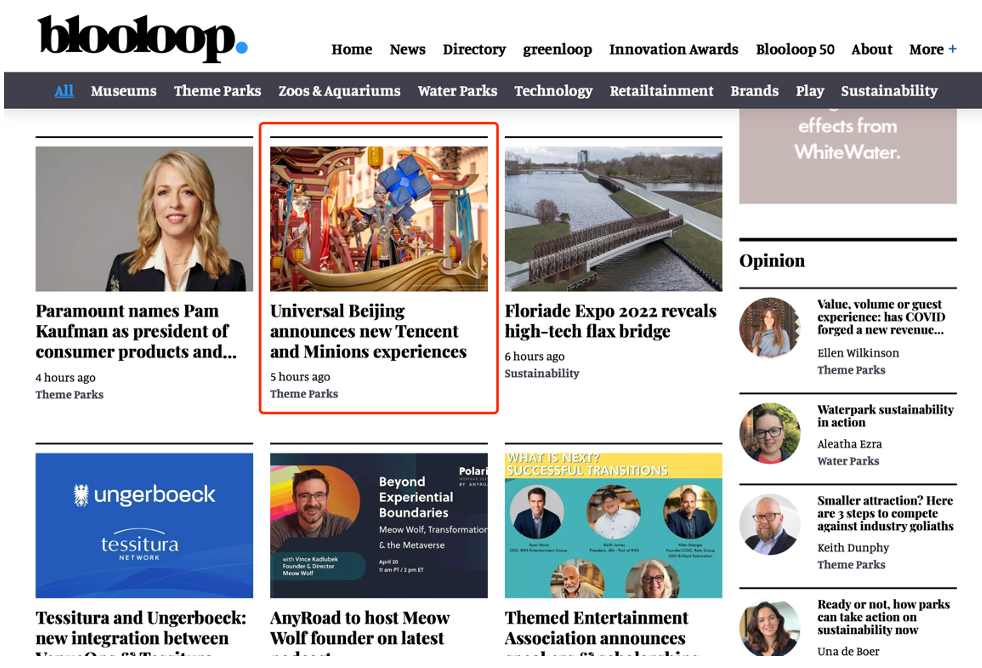The image size is (982, 668).
Task: Click the blooloop logo
Action: (x=142, y=39)
